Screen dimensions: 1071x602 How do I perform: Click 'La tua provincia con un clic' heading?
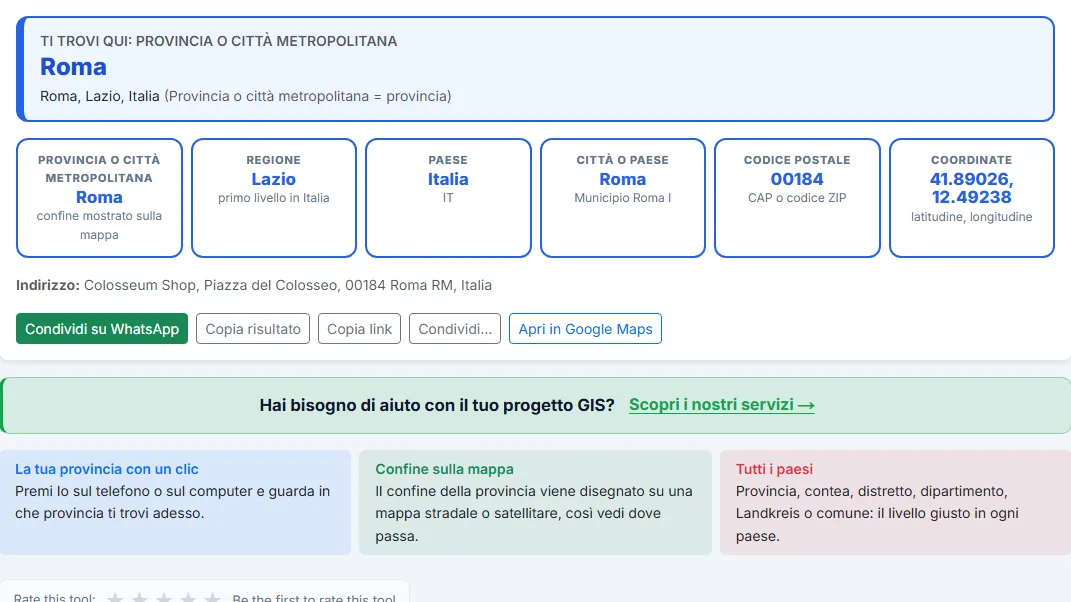tap(107, 469)
